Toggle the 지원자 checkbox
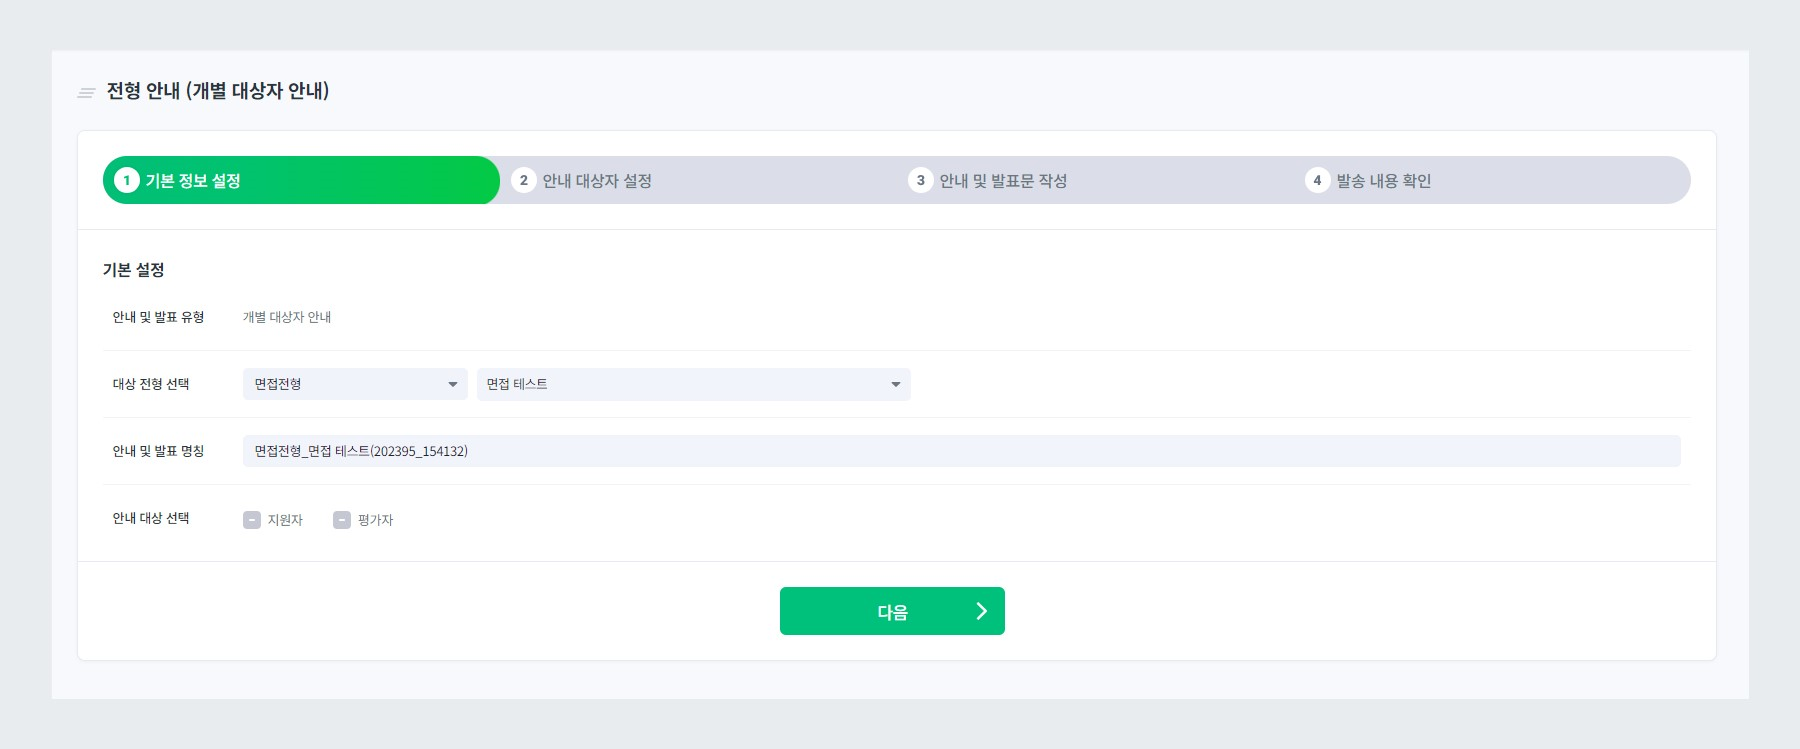Viewport: 1800px width, 749px height. click(252, 520)
